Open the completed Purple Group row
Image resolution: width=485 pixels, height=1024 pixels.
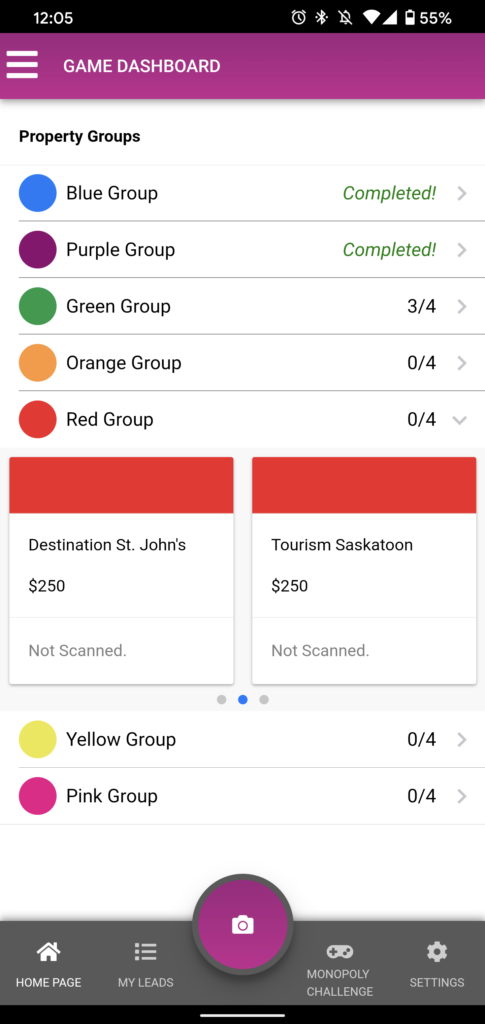(242, 249)
